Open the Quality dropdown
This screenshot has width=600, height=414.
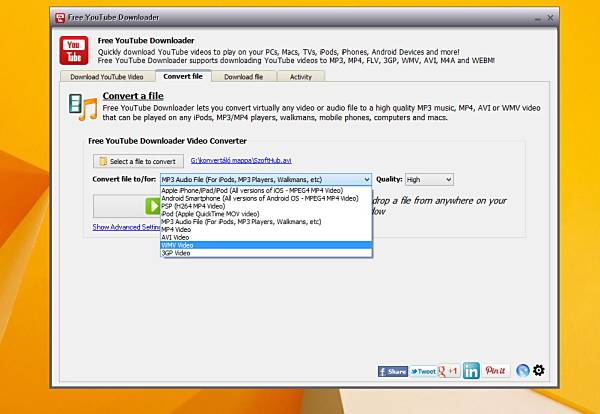(x=429, y=179)
